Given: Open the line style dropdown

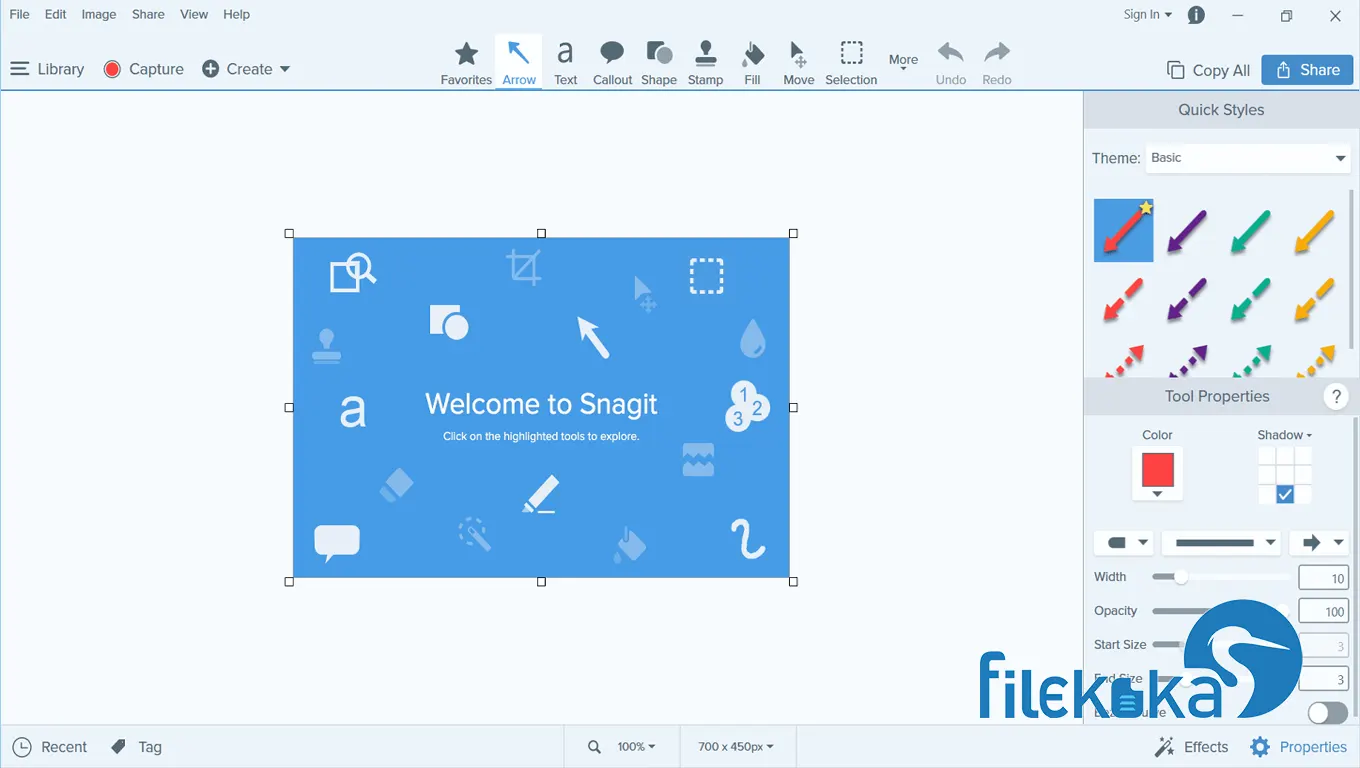Looking at the screenshot, I should (1221, 543).
